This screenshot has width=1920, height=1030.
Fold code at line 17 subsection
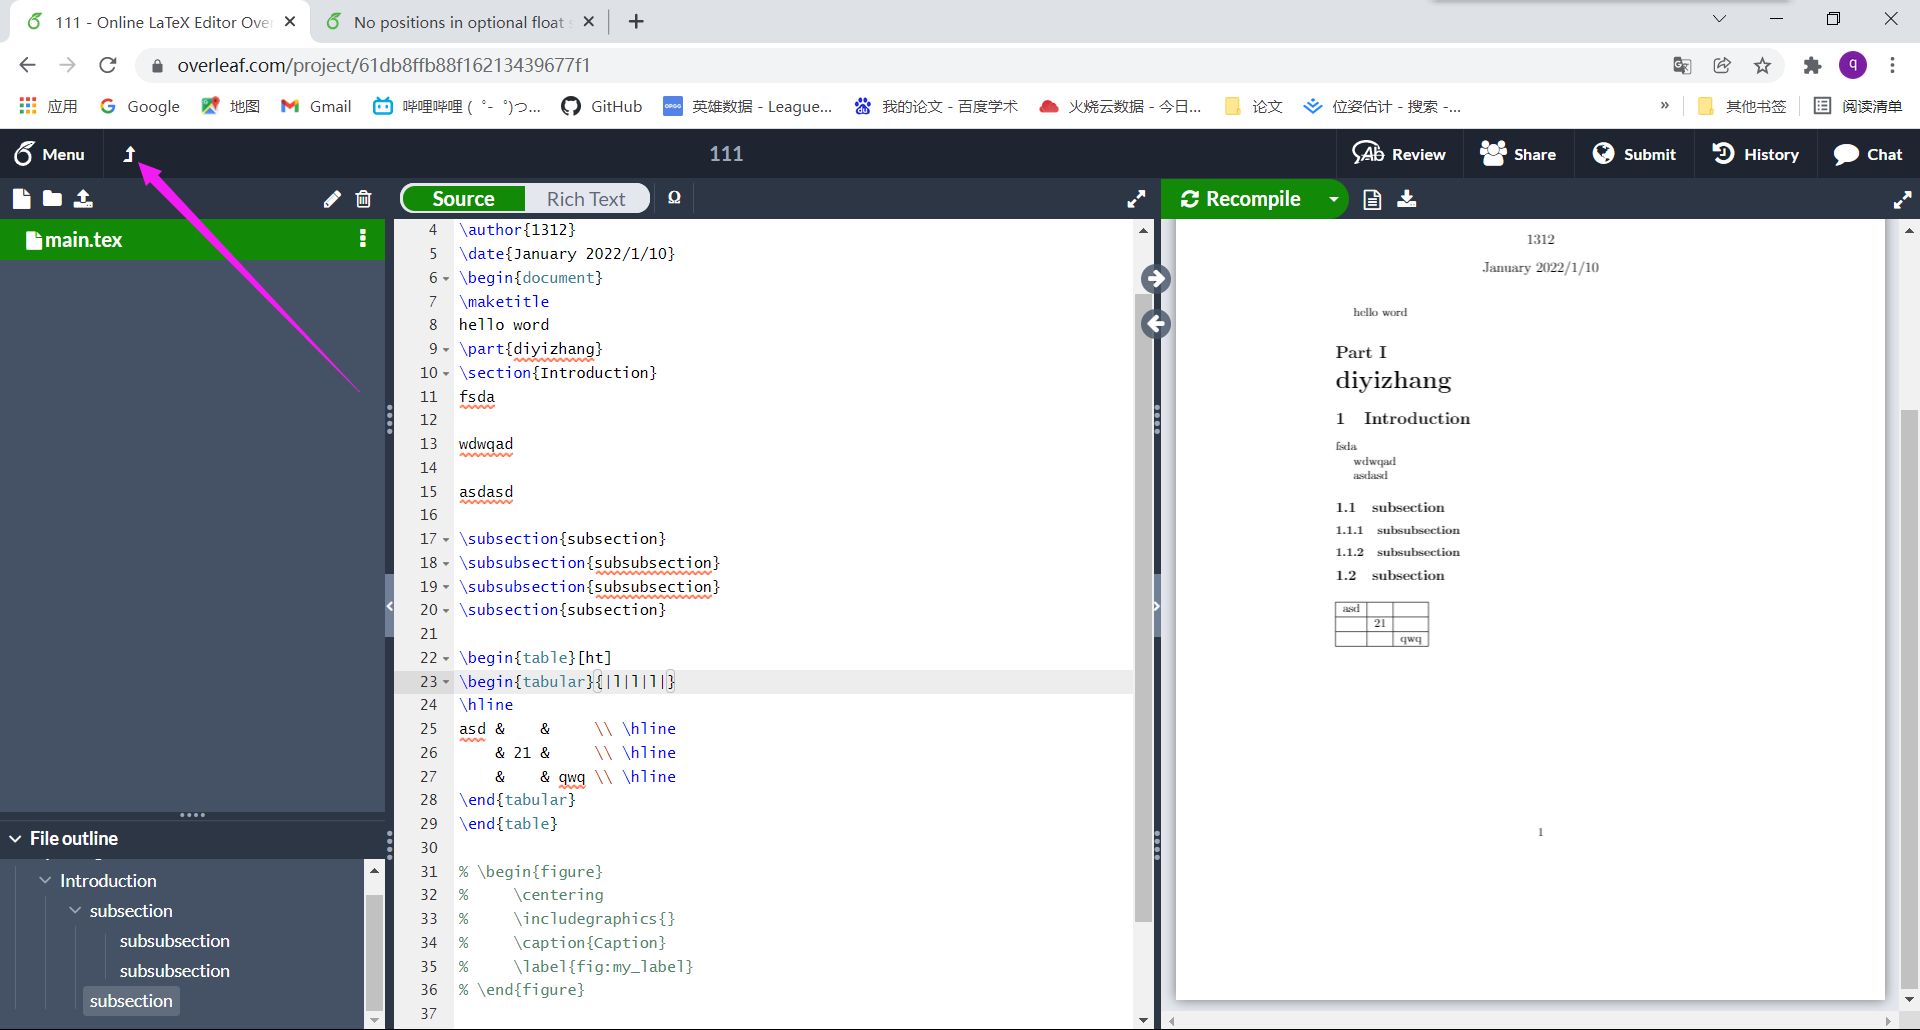[446, 539]
